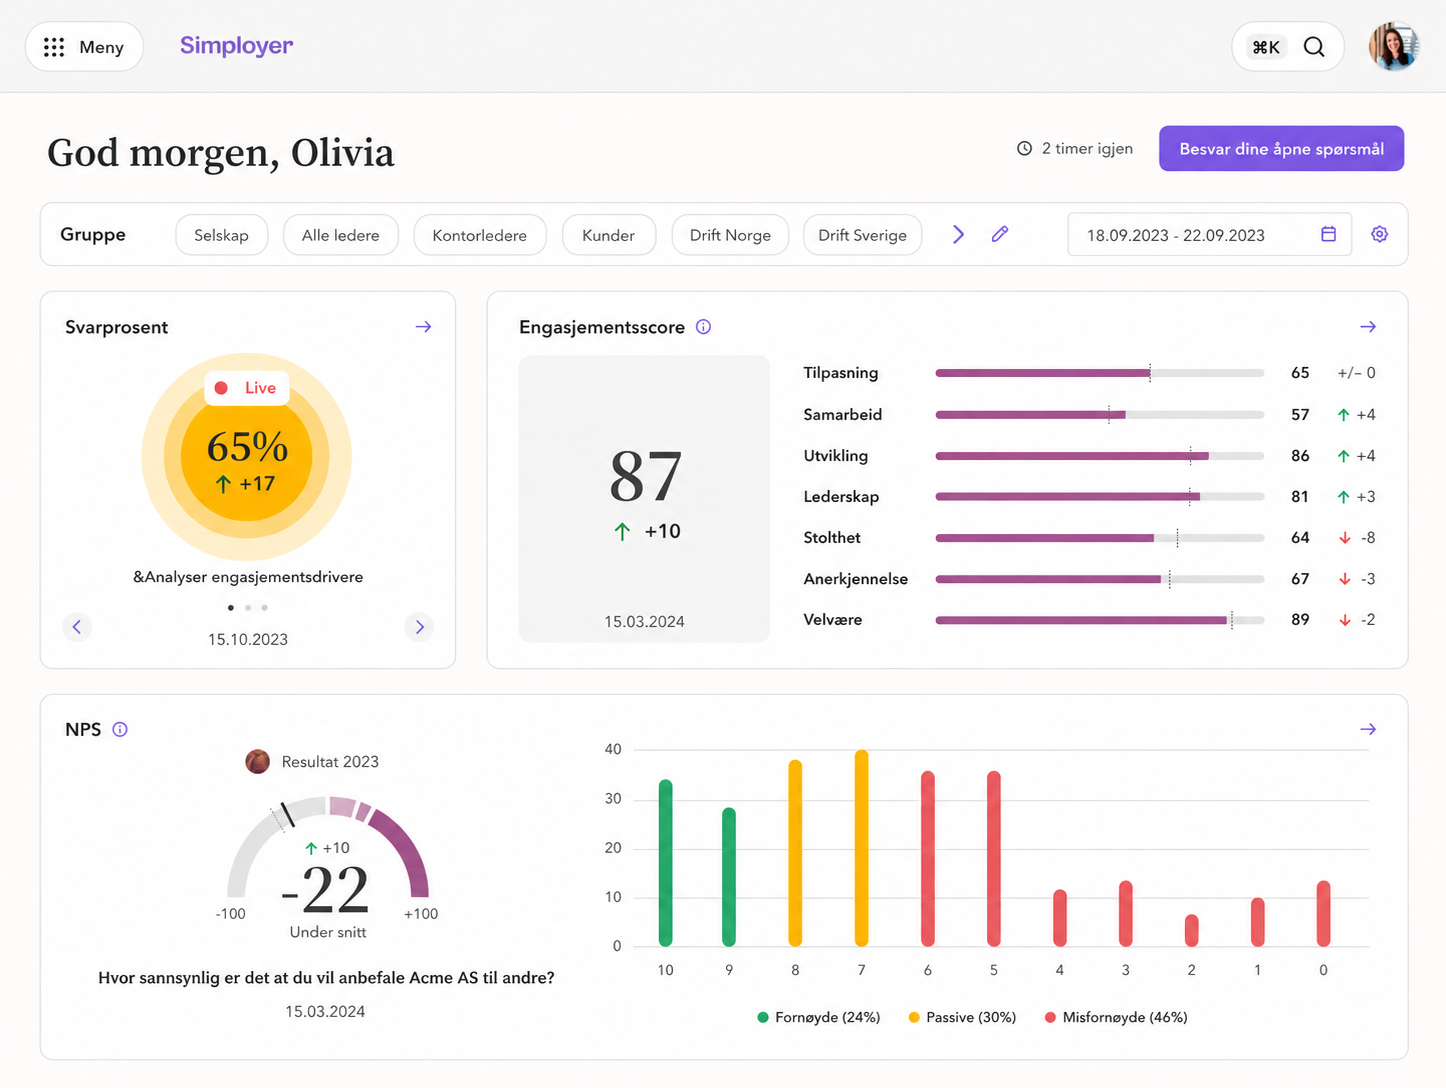This screenshot has width=1446, height=1088.
Task: Click the NPS gauge score -22
Action: [326, 890]
